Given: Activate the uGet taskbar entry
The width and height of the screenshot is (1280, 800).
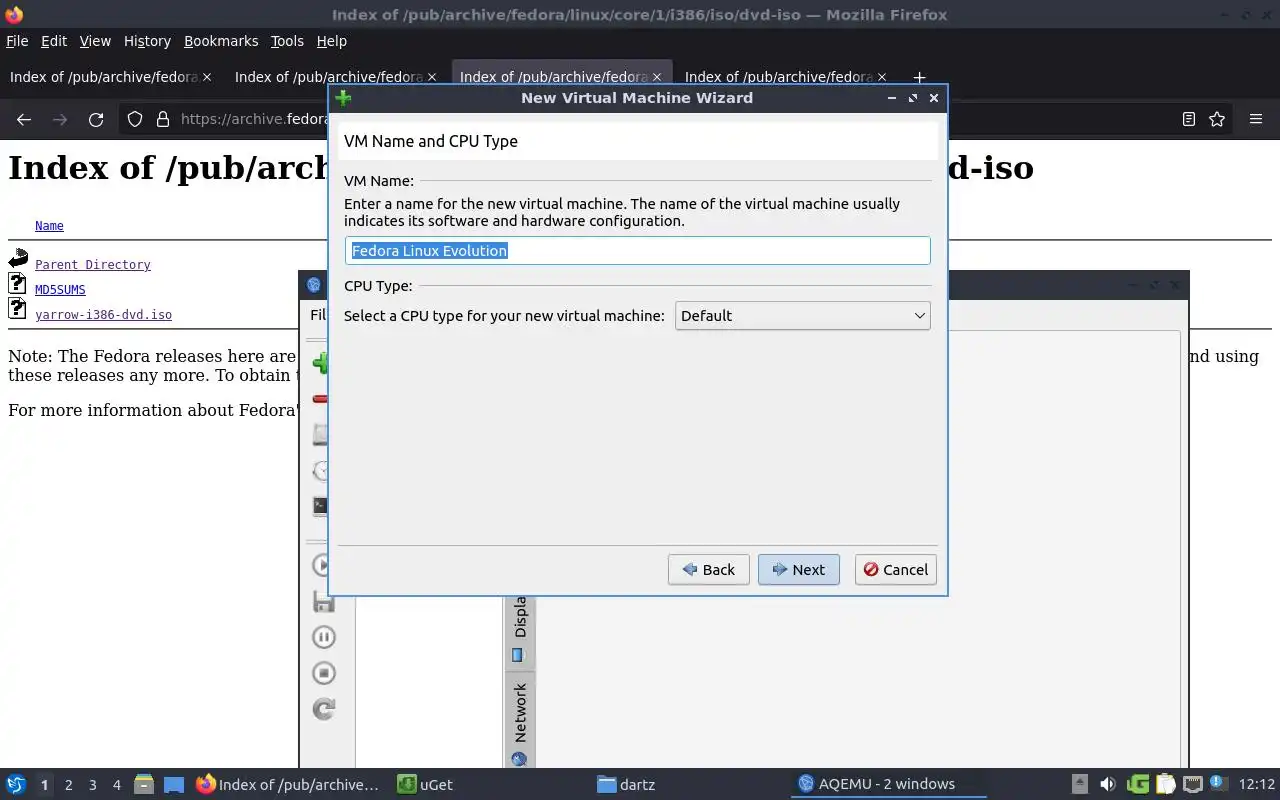Looking at the screenshot, I should [x=489, y=785].
